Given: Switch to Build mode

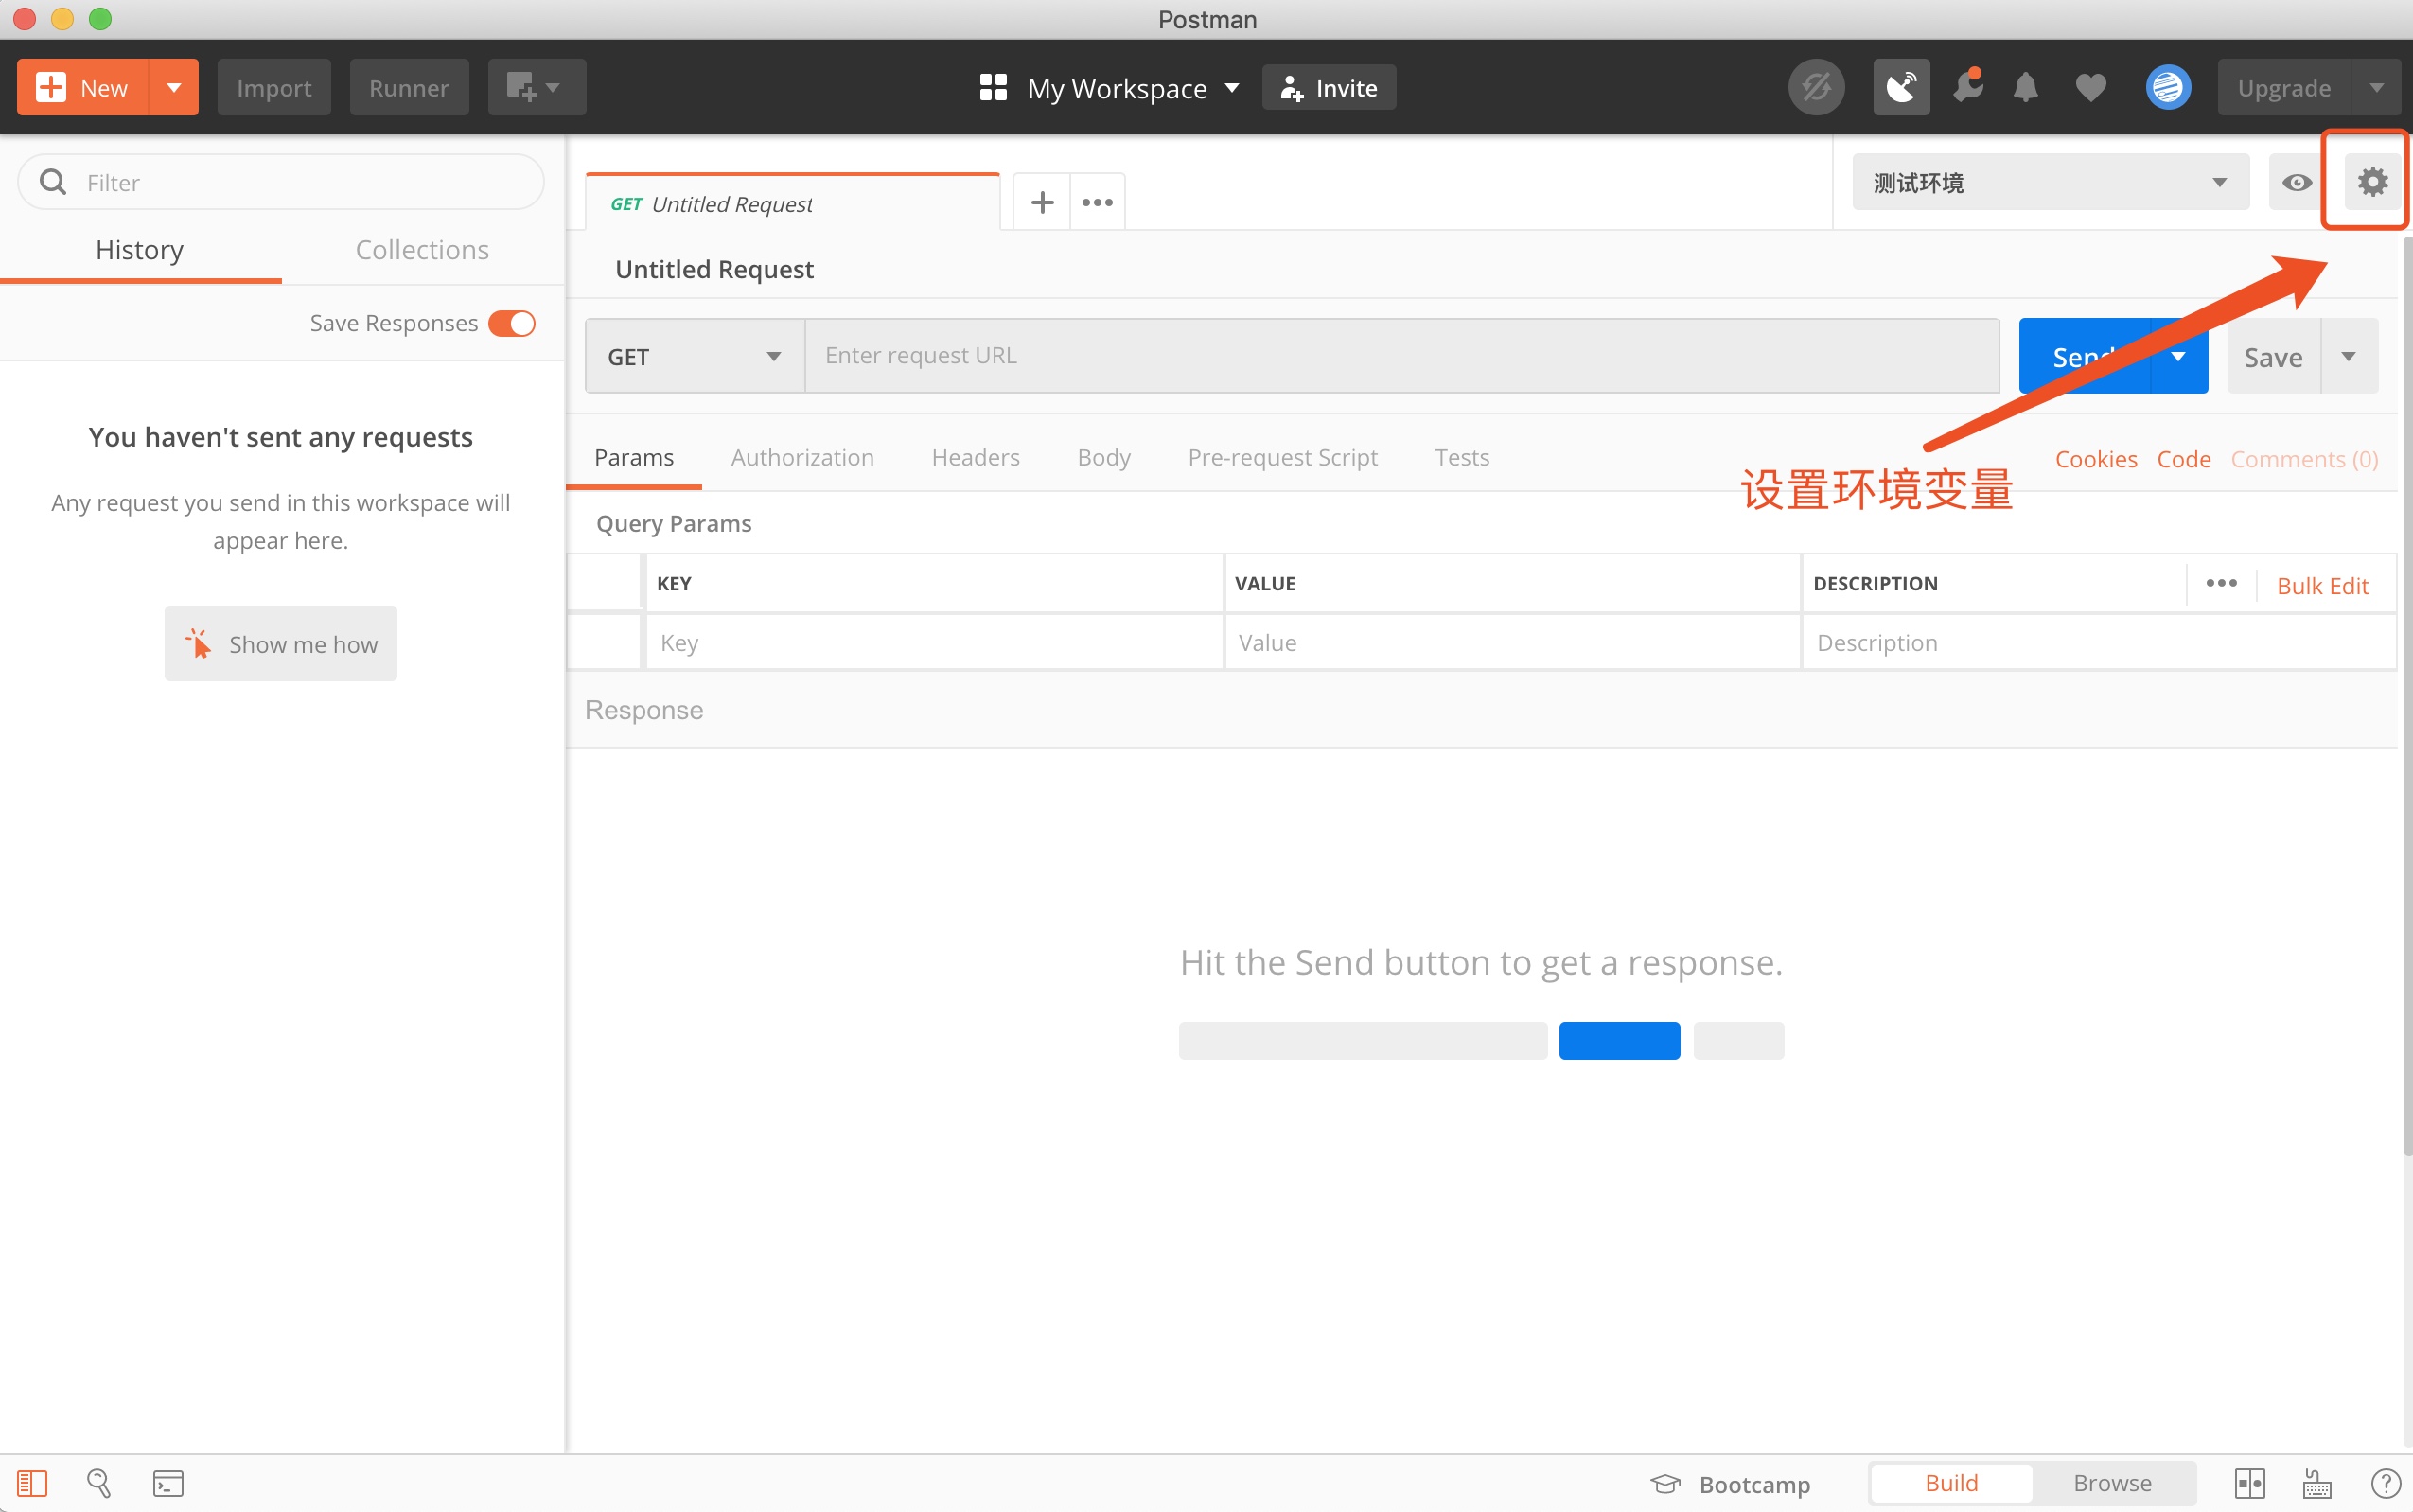Looking at the screenshot, I should [1951, 1483].
